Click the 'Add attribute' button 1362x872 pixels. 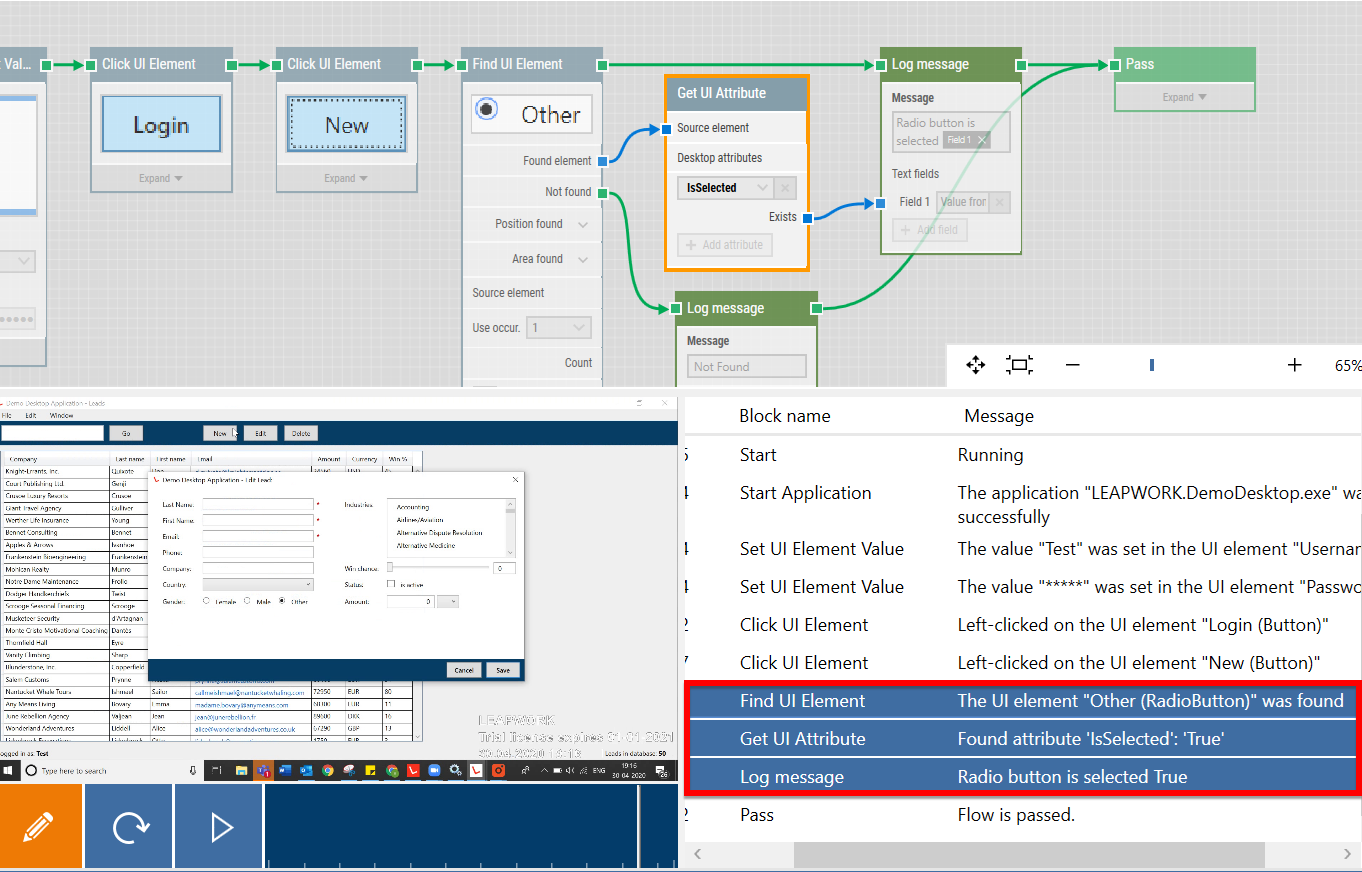[x=725, y=245]
